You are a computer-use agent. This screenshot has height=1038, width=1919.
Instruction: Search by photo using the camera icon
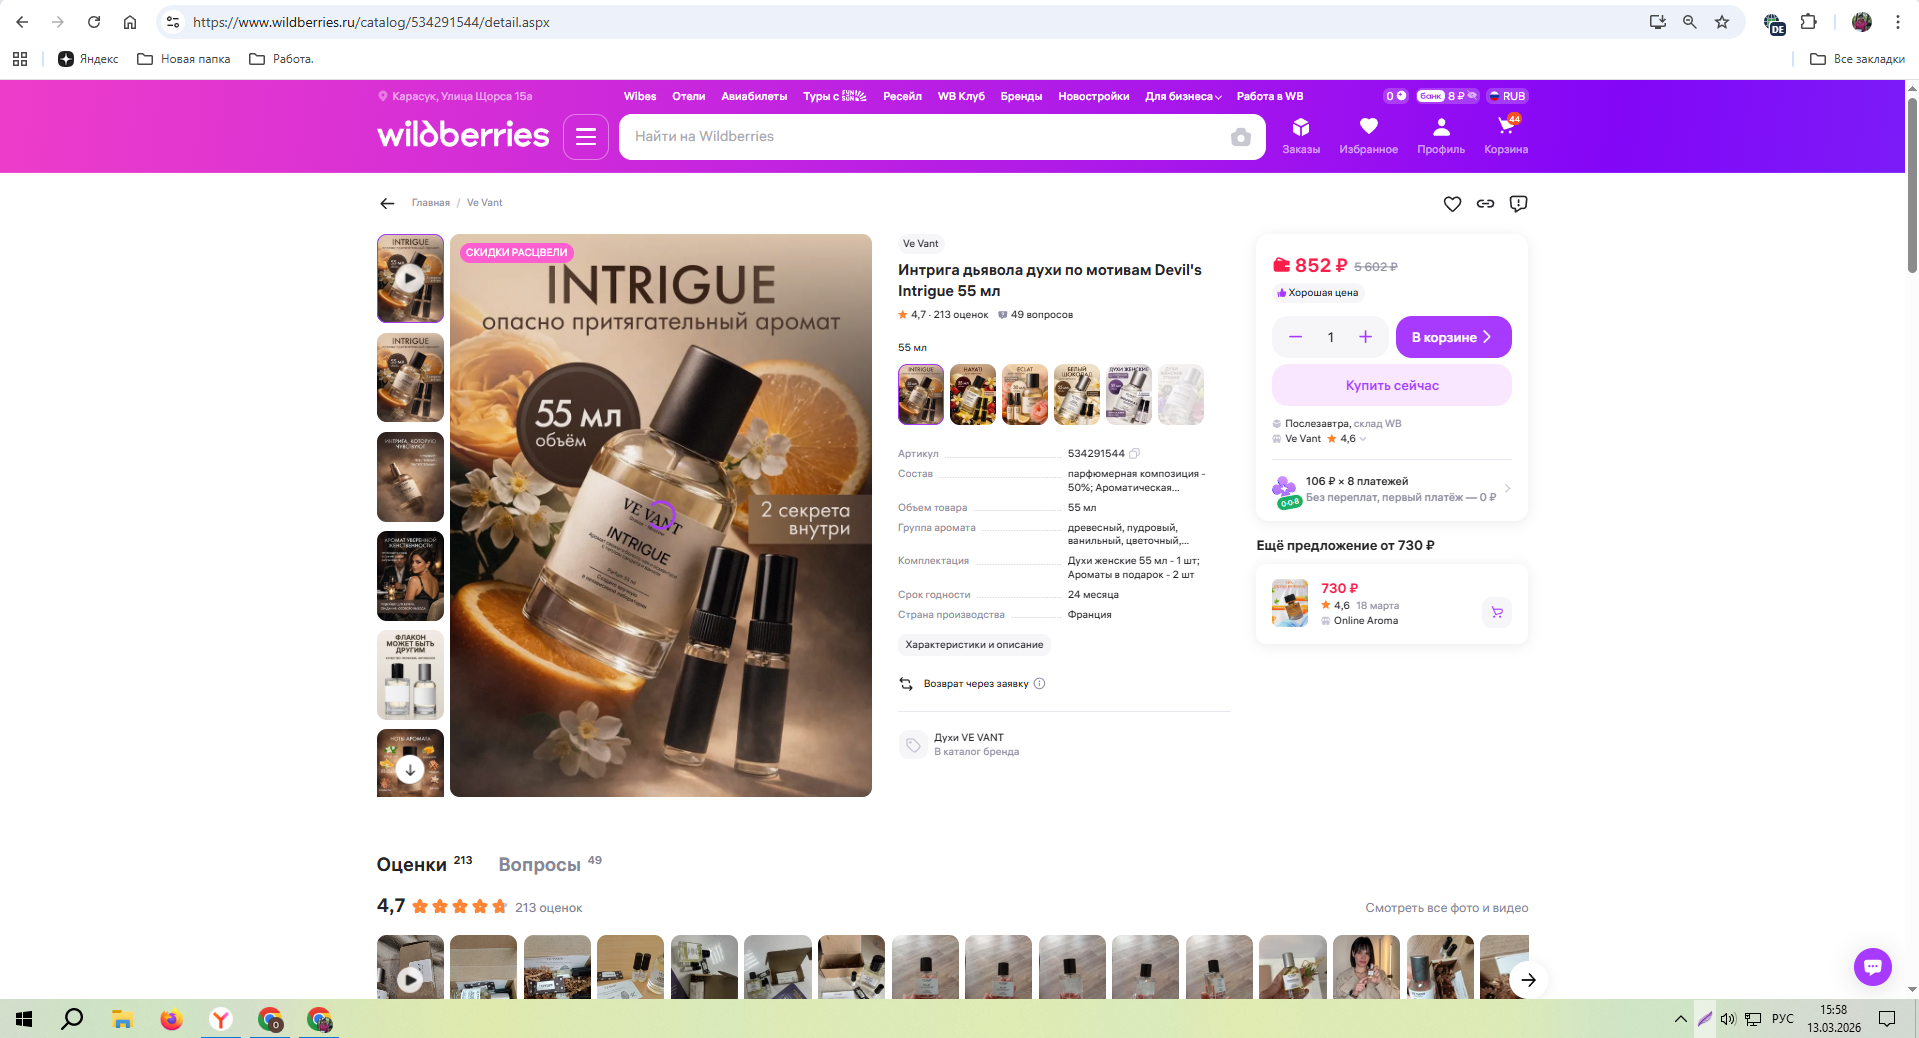coord(1241,137)
